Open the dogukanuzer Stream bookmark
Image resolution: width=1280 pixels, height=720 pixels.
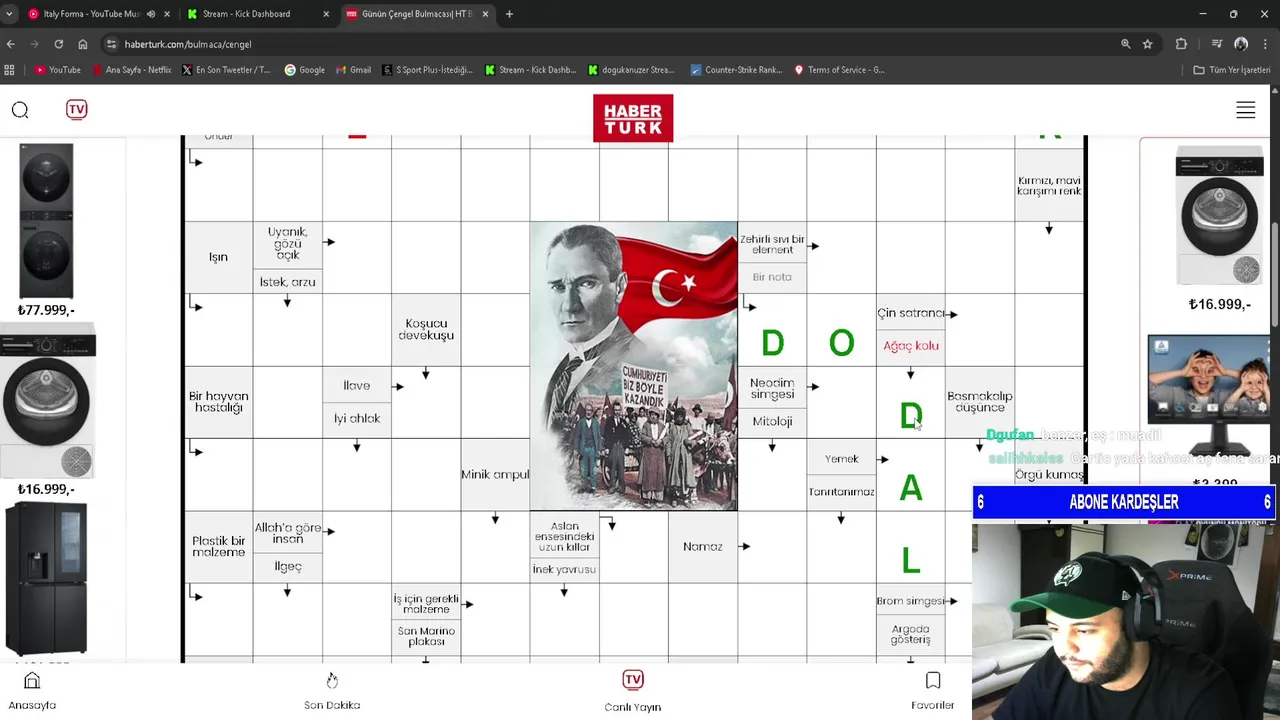631,70
